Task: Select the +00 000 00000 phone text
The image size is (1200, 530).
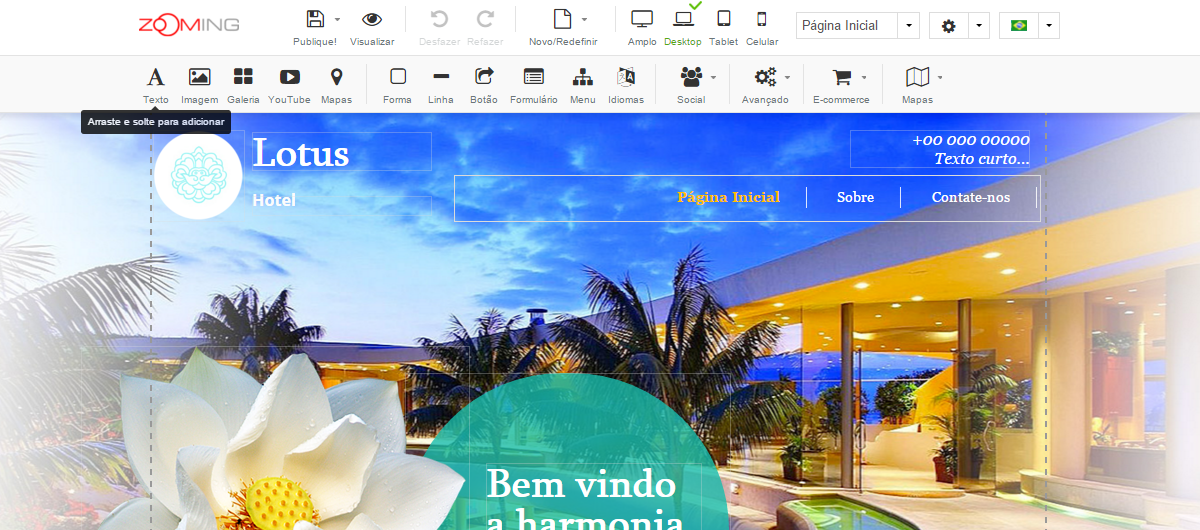Action: [971, 140]
